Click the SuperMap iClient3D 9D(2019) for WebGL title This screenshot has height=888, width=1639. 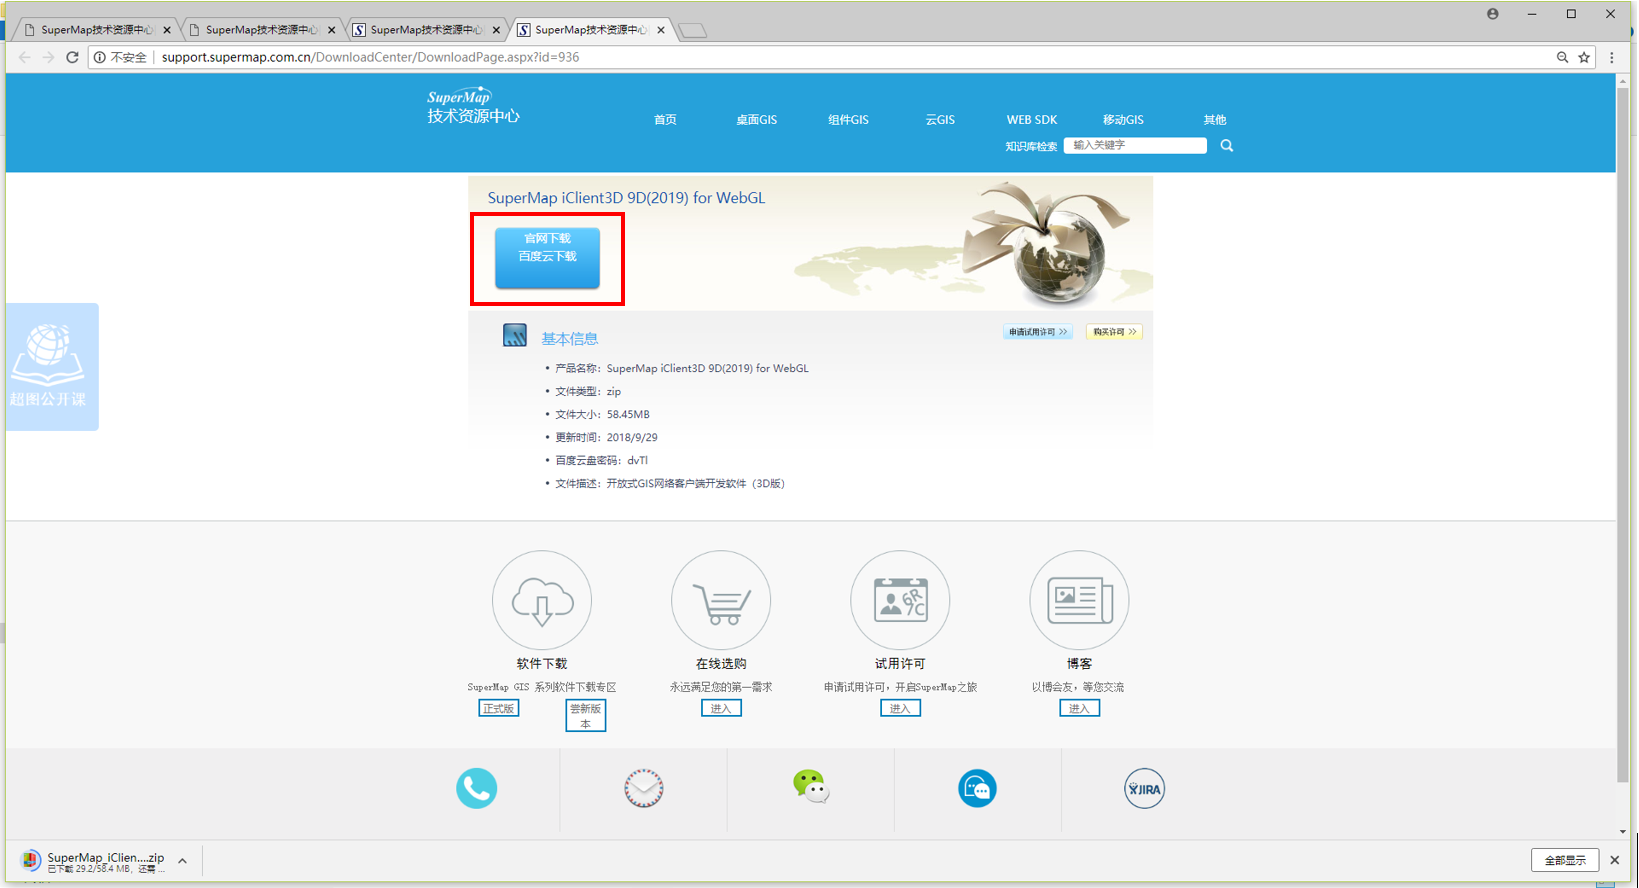pos(626,198)
